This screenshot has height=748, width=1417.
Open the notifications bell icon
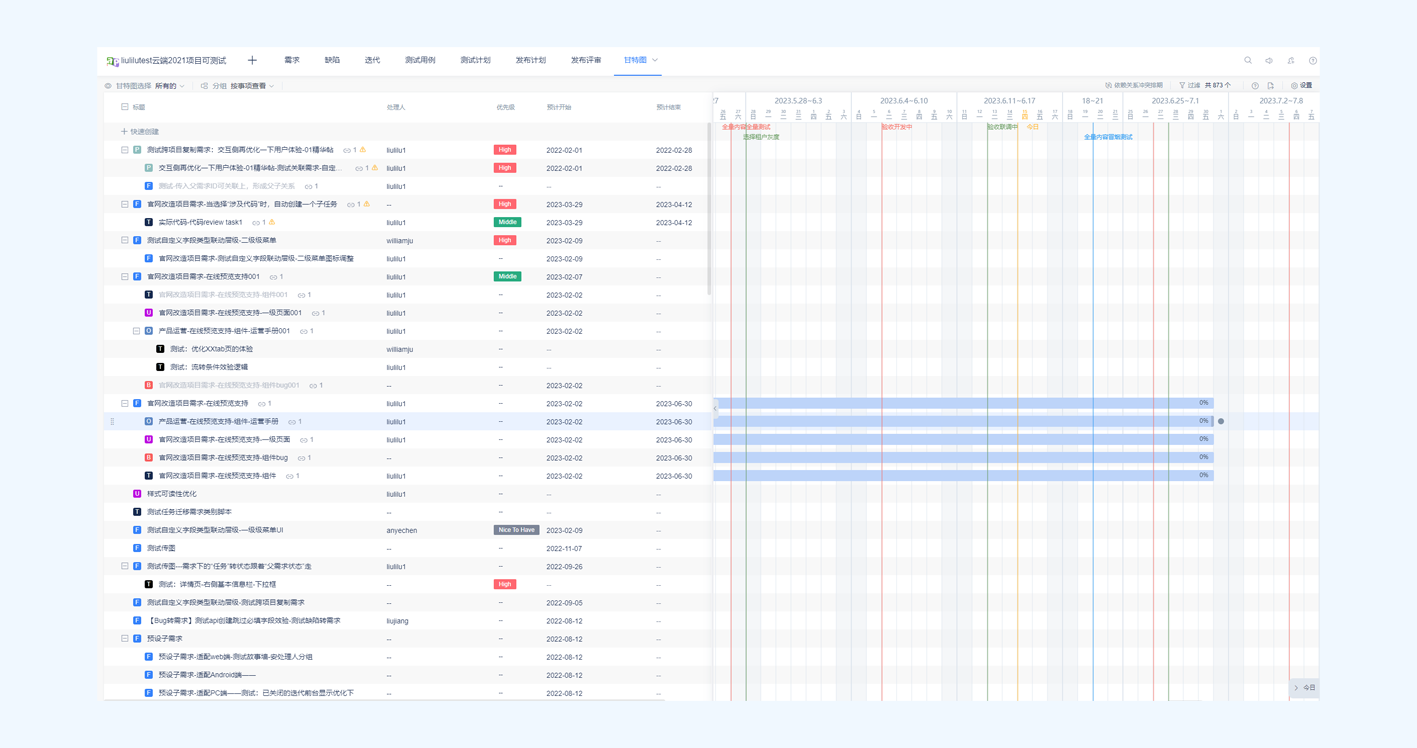coord(1291,61)
